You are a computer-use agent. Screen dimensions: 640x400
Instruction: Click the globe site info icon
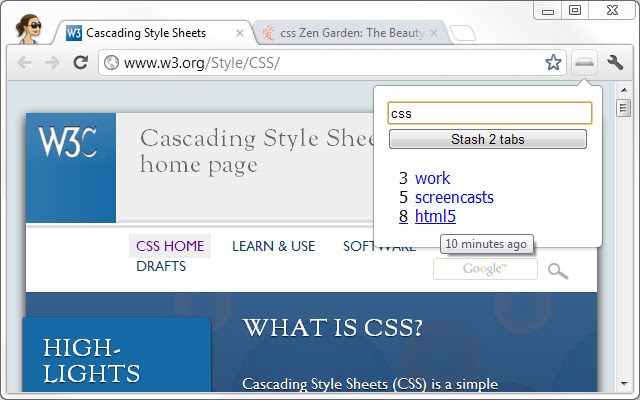click(x=111, y=63)
